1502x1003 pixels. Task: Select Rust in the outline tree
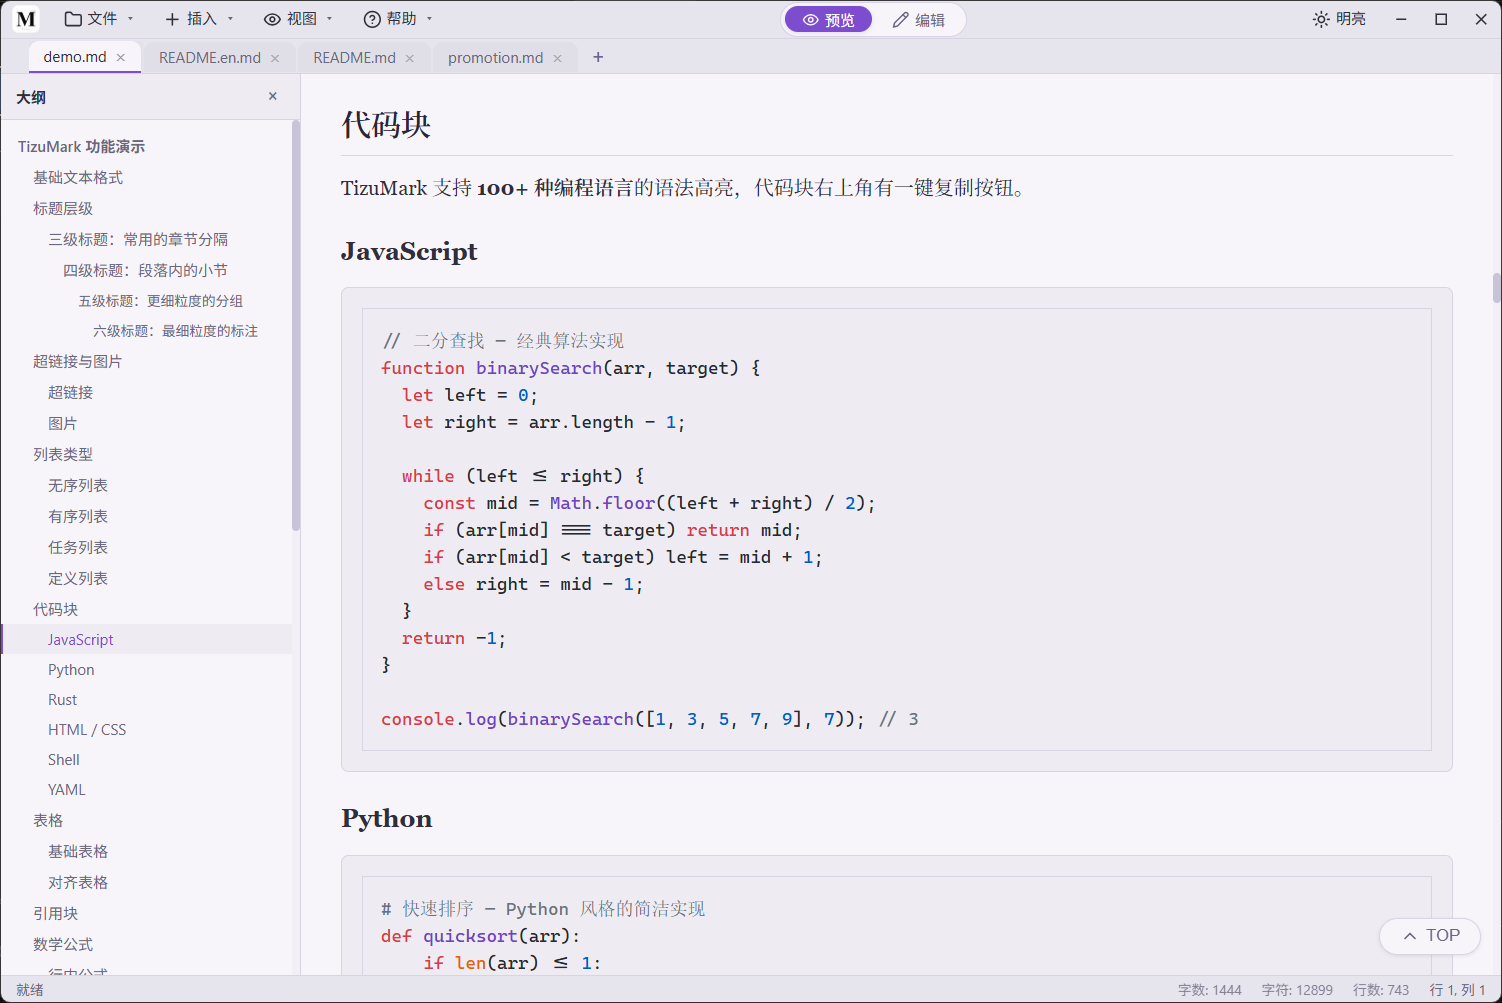click(x=62, y=700)
